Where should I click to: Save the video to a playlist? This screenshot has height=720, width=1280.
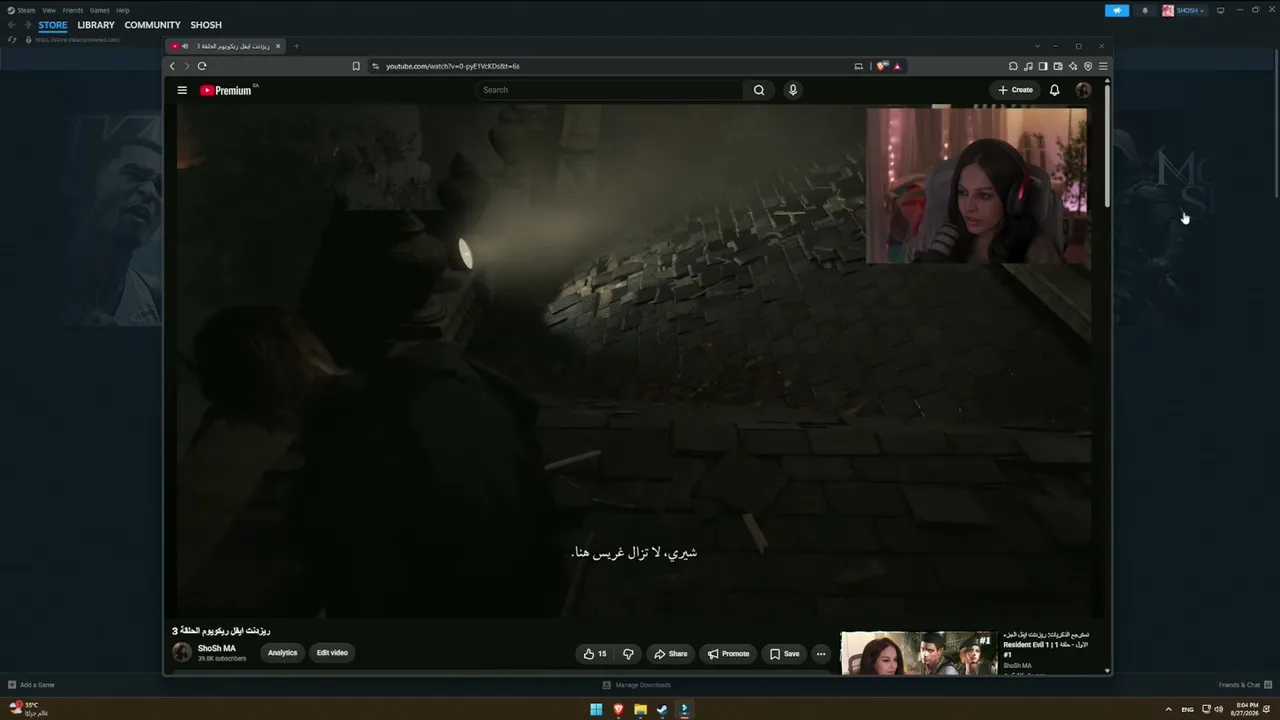click(x=784, y=654)
